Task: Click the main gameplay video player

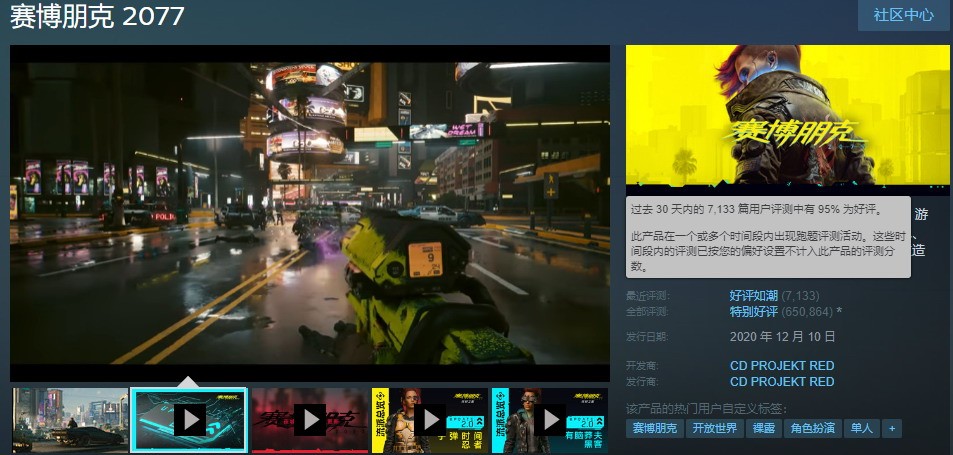Action: tap(310, 212)
